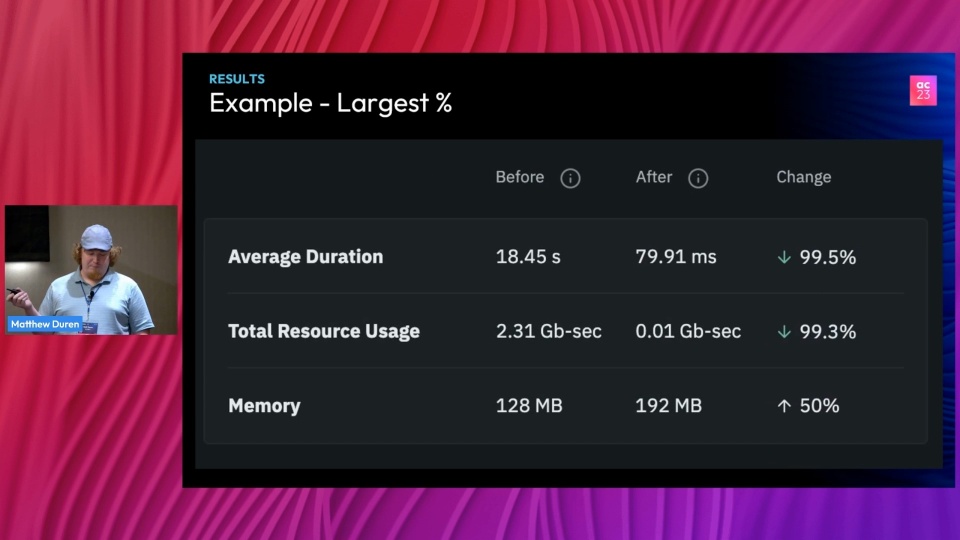This screenshot has width=960, height=540.
Task: Click the info icon next to After
Action: pos(698,178)
